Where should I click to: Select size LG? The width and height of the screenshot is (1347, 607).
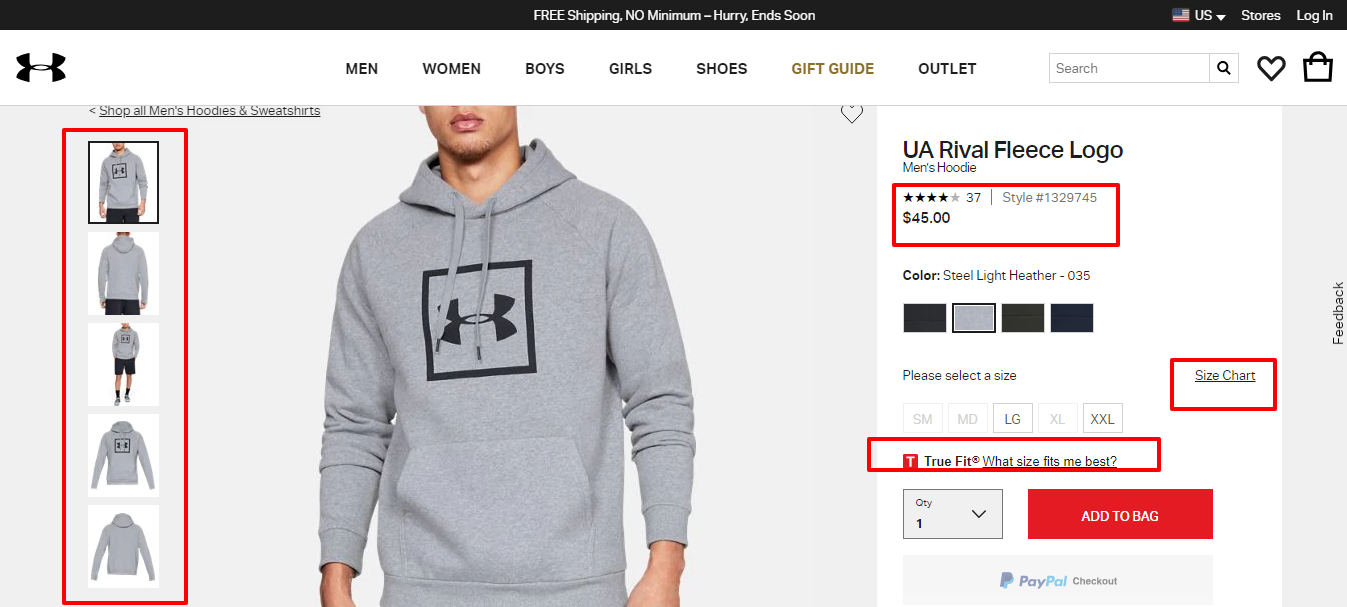[1012, 419]
